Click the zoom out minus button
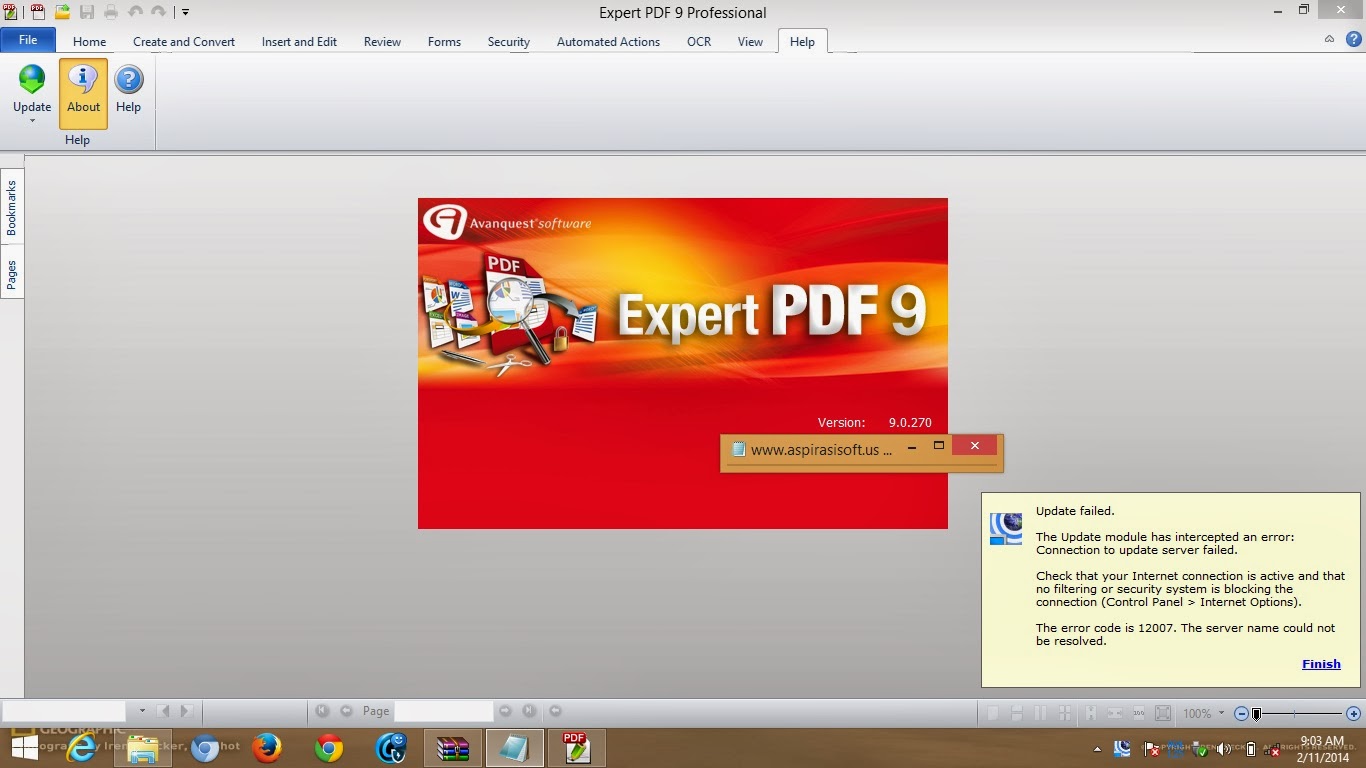This screenshot has height=768, width=1366. 1241,713
